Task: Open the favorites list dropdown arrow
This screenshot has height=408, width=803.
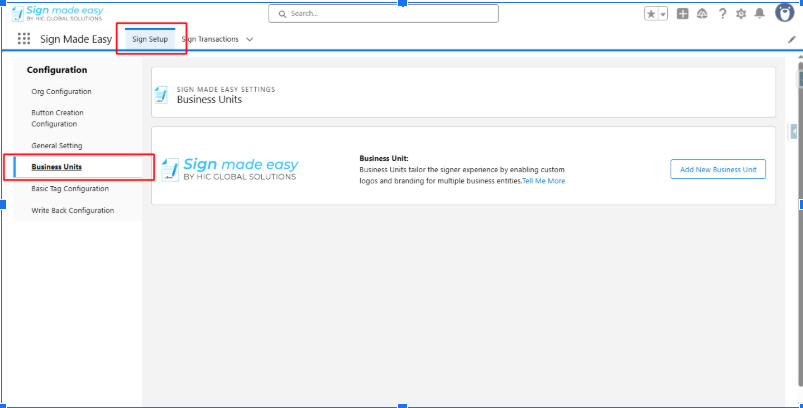Action: coord(663,14)
